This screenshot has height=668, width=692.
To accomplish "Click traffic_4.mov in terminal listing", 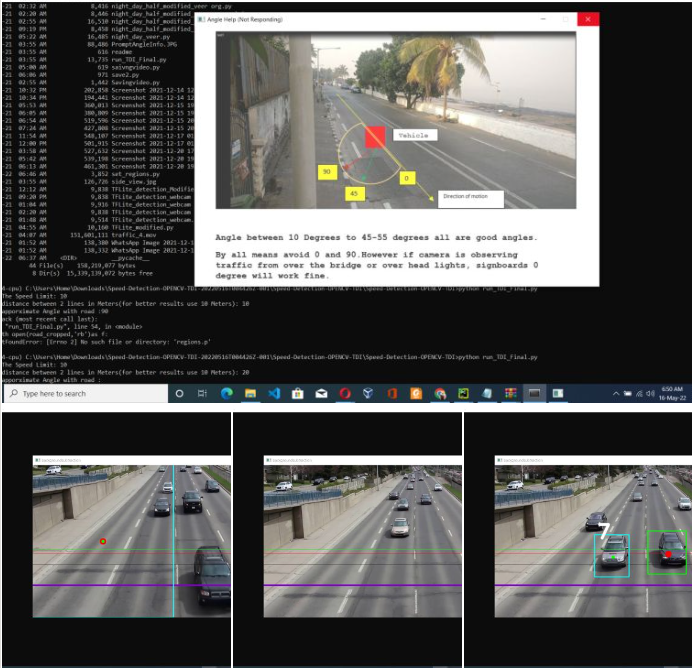I will 134,235.
